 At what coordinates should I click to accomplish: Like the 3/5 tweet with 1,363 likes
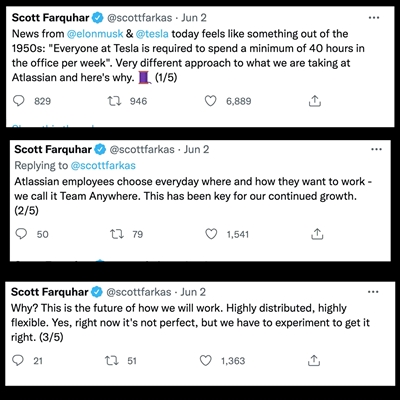tap(206, 360)
